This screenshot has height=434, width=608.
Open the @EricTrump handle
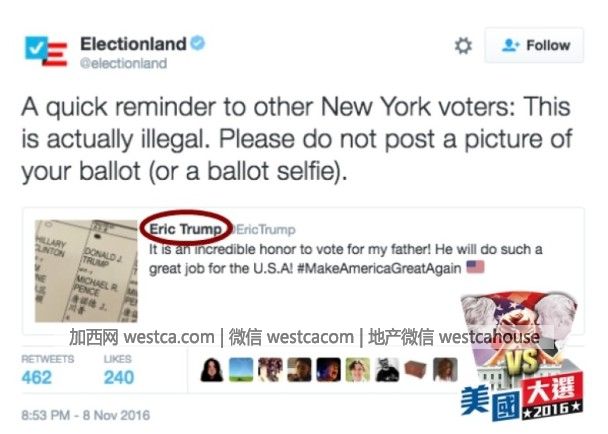point(264,230)
